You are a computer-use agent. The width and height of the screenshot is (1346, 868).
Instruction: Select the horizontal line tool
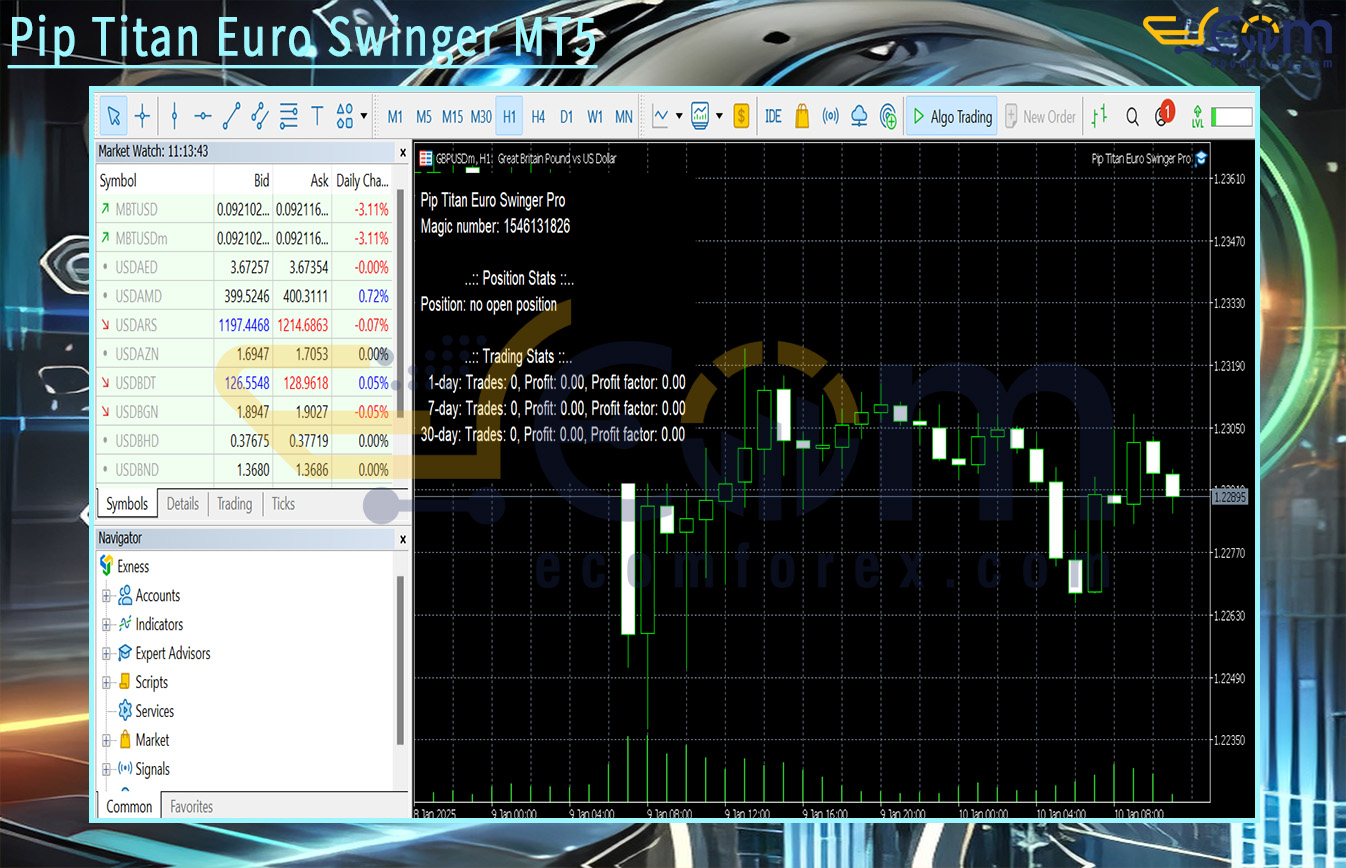[x=203, y=117]
